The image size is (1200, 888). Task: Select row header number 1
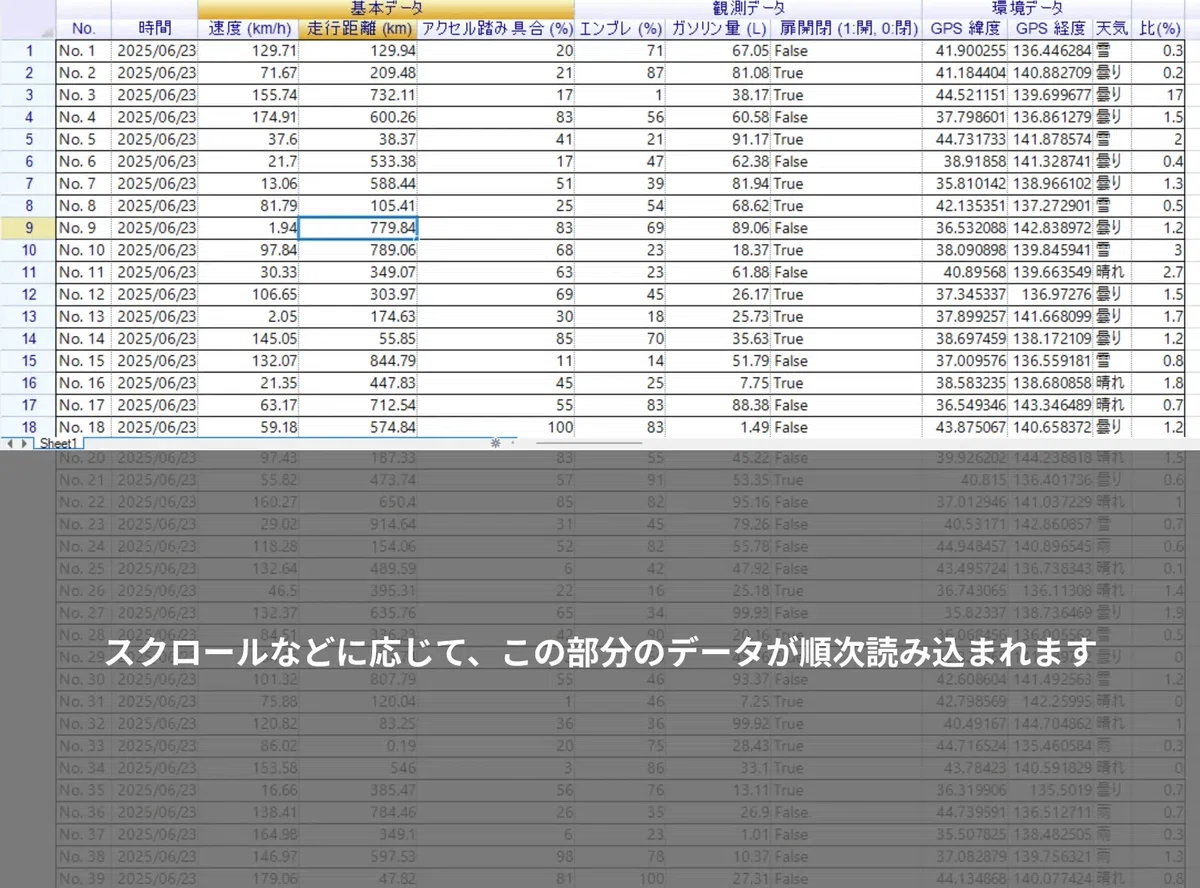28,50
